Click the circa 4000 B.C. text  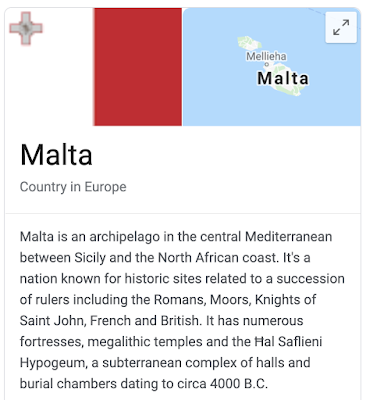click(x=222, y=384)
